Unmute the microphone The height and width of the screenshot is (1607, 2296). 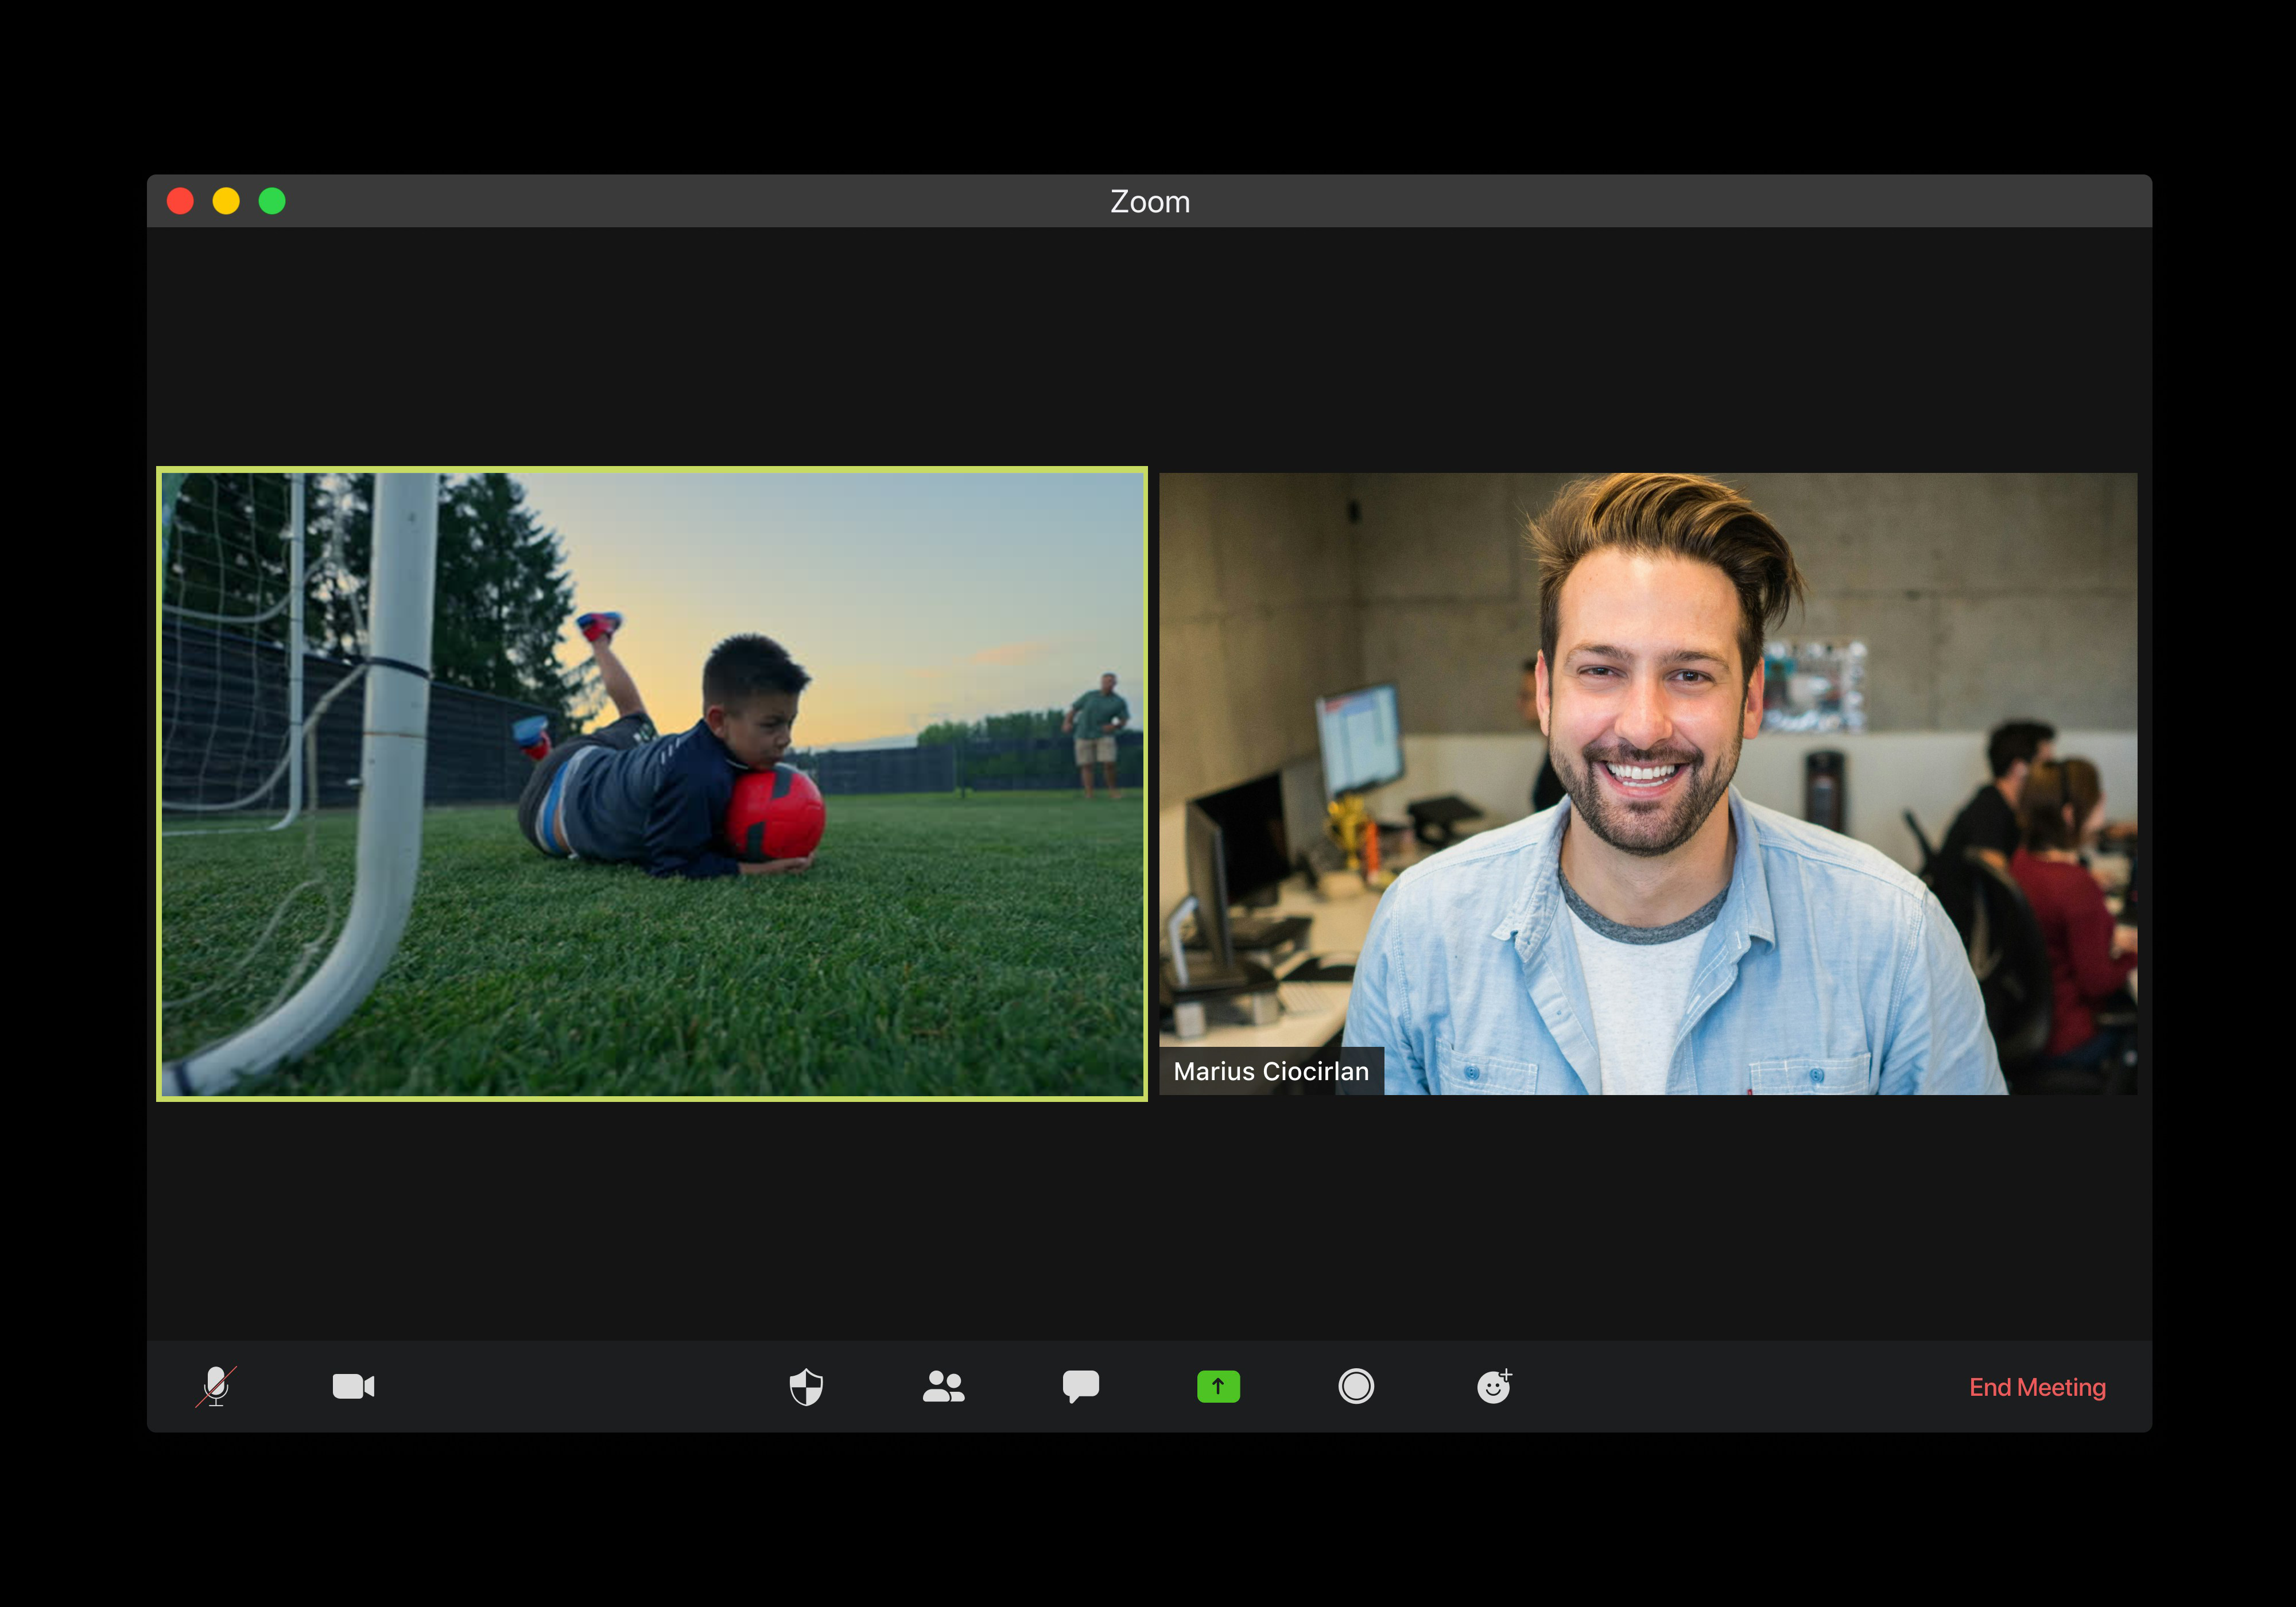point(216,1386)
